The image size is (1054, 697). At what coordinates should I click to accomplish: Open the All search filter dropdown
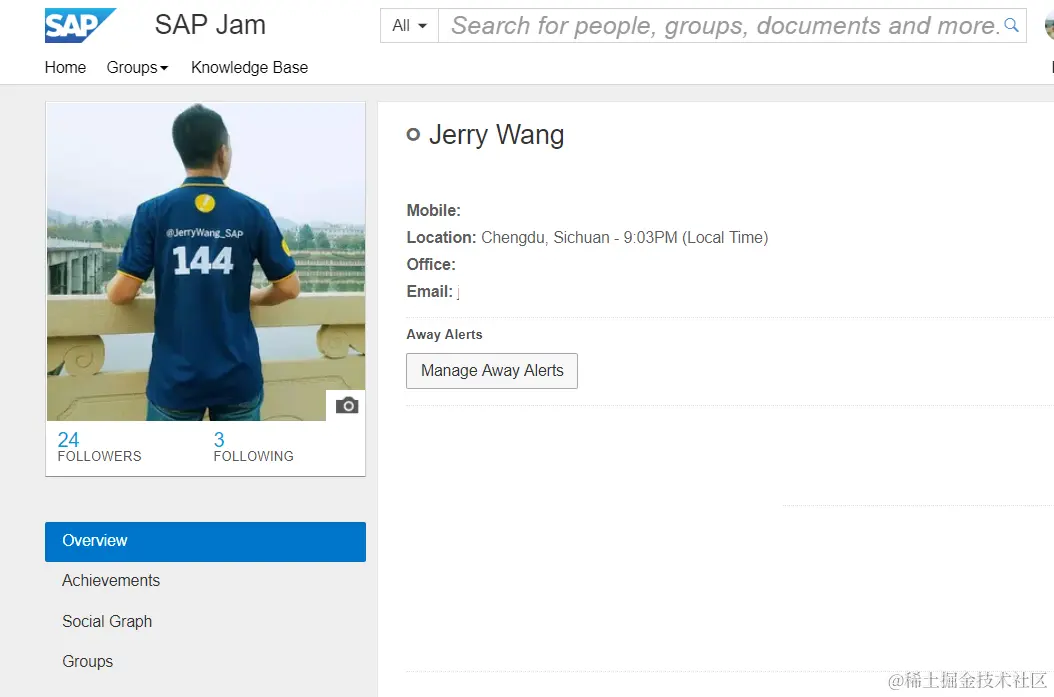(409, 26)
